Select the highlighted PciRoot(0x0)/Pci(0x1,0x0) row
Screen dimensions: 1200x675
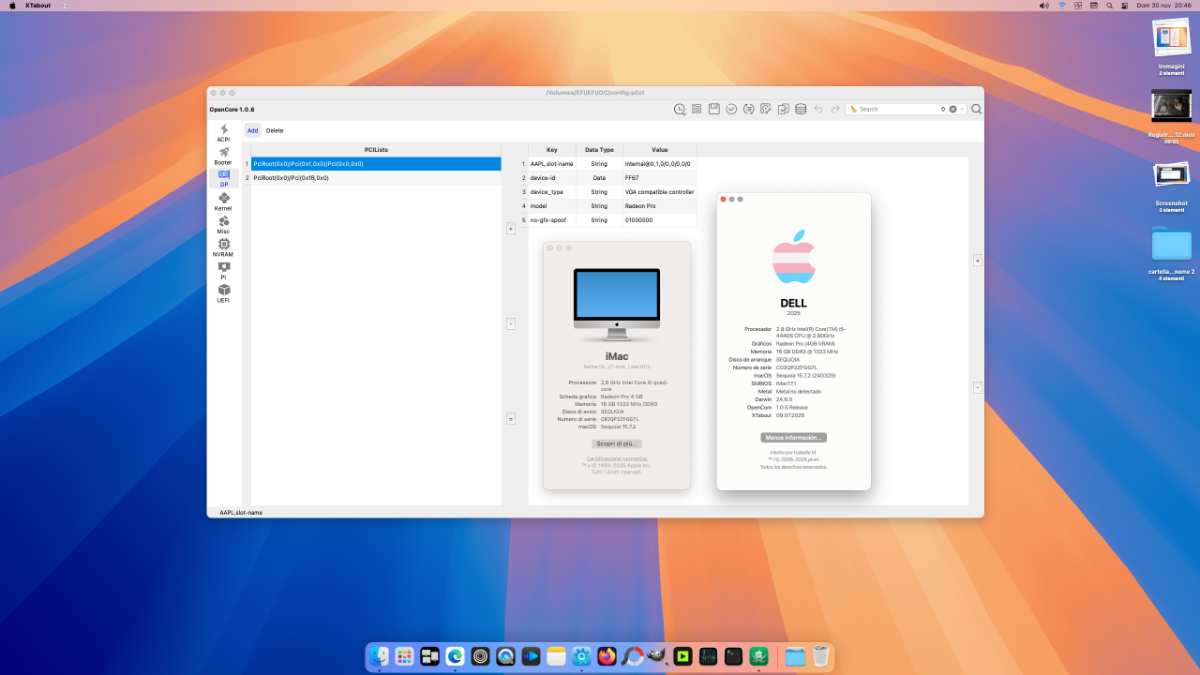pyautogui.click(x=376, y=163)
